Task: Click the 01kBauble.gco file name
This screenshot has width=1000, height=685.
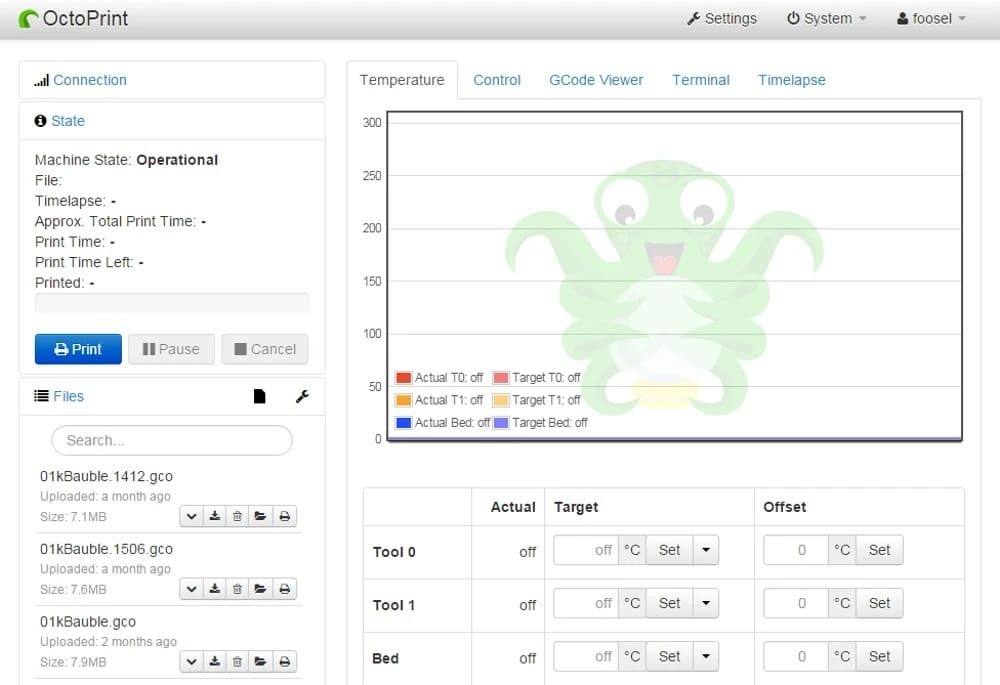Action: pyautogui.click(x=88, y=622)
